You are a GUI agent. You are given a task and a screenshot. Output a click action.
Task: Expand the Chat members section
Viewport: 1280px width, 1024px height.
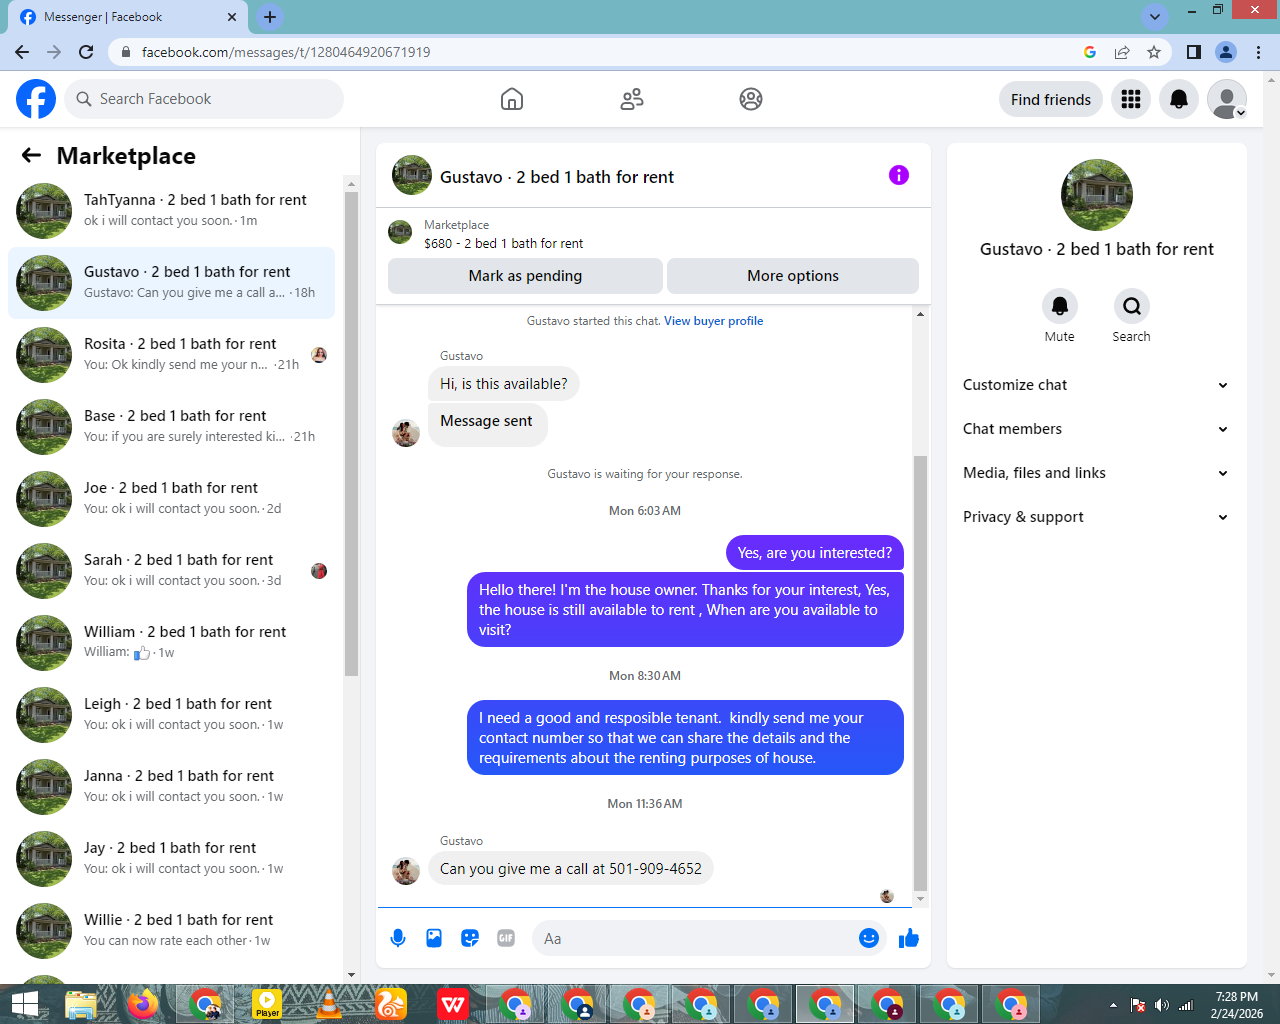(1096, 429)
